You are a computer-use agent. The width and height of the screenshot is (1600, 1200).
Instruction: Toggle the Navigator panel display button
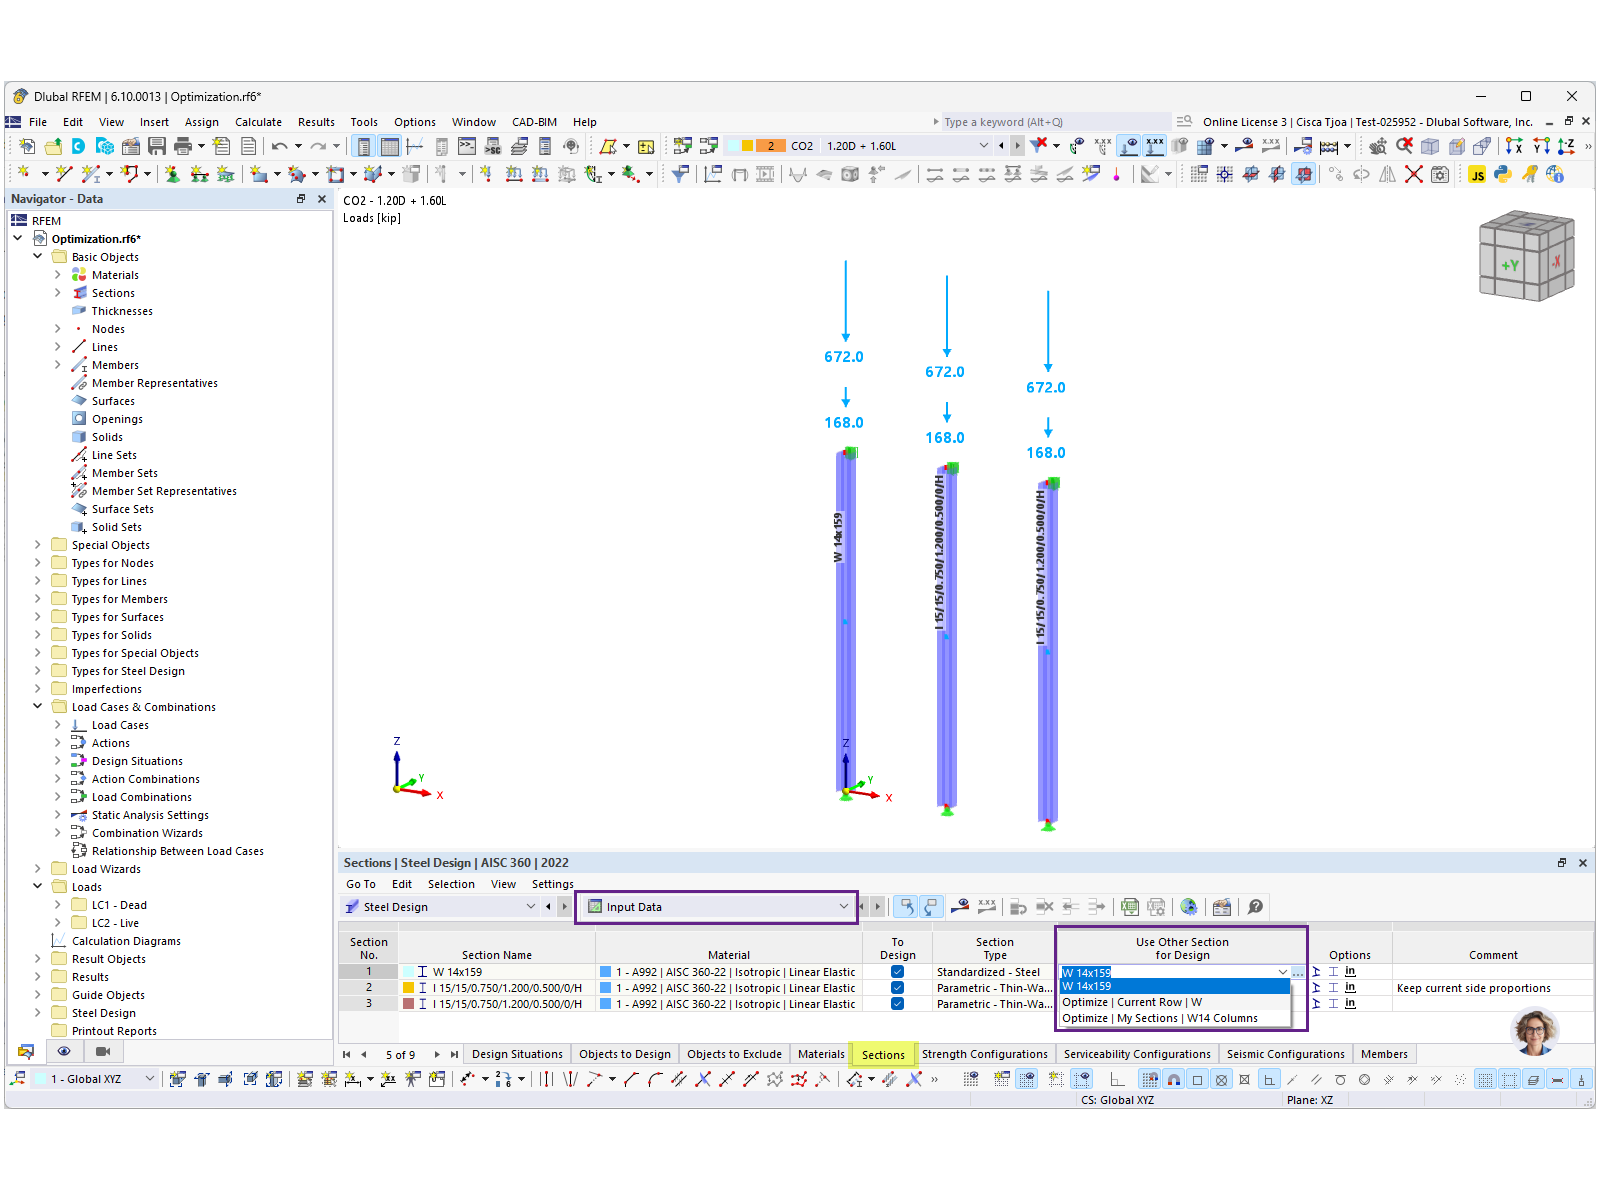[x=364, y=146]
